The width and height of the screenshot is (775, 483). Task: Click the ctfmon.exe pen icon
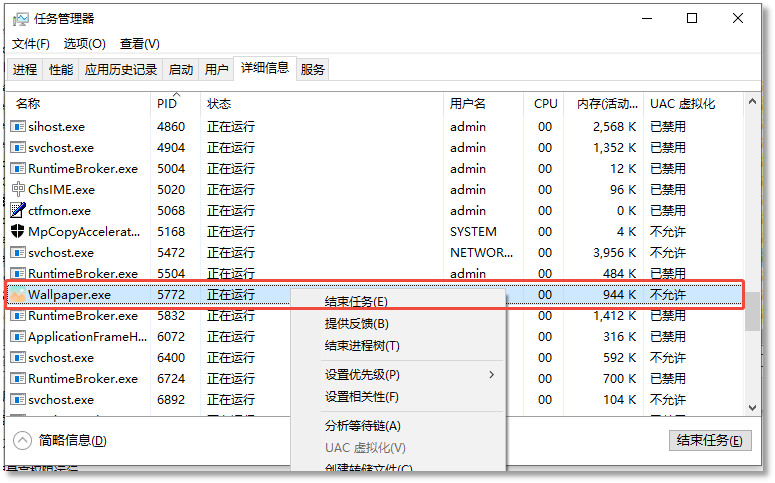tap(18, 210)
